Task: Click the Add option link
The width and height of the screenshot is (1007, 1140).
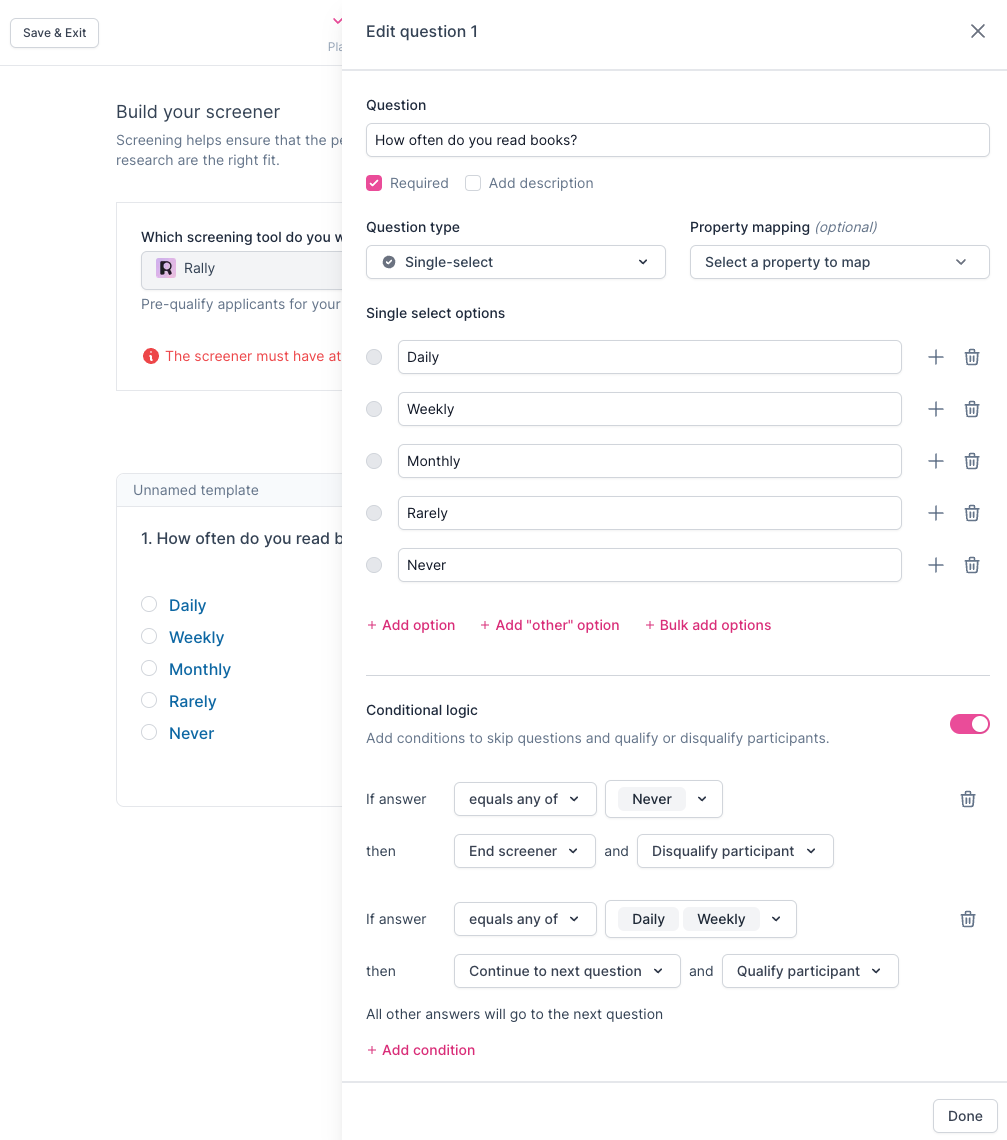Action: [411, 625]
